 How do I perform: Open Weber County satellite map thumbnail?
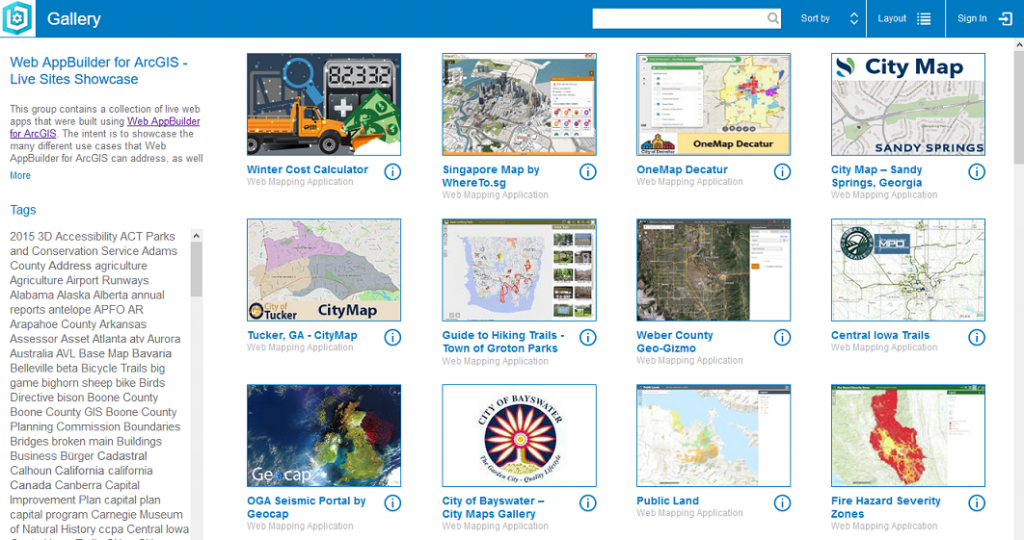click(x=714, y=270)
